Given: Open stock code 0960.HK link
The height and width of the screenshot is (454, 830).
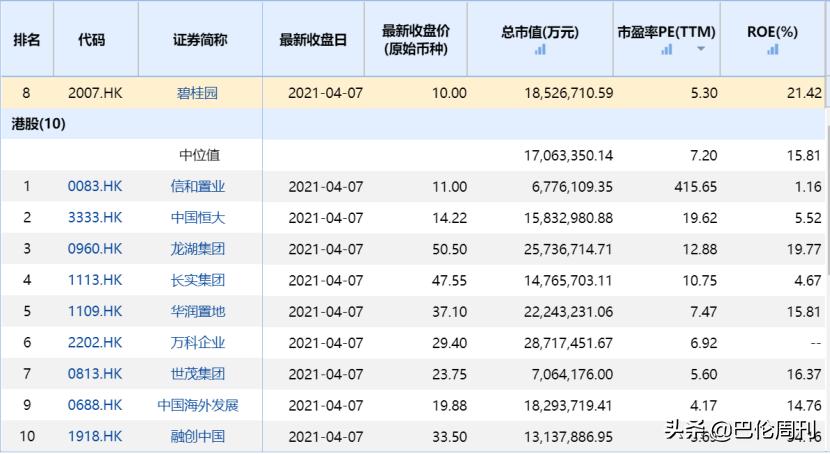Looking at the screenshot, I should [x=95, y=249].
